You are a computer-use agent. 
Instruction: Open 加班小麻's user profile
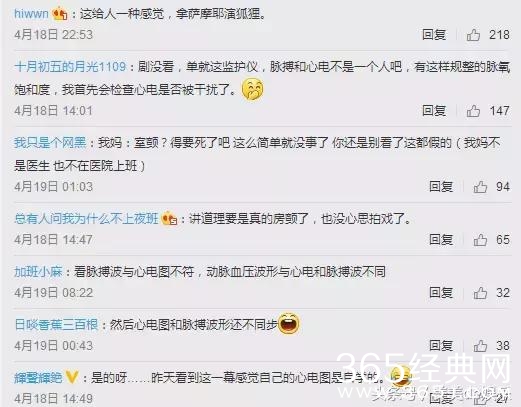coord(38,272)
